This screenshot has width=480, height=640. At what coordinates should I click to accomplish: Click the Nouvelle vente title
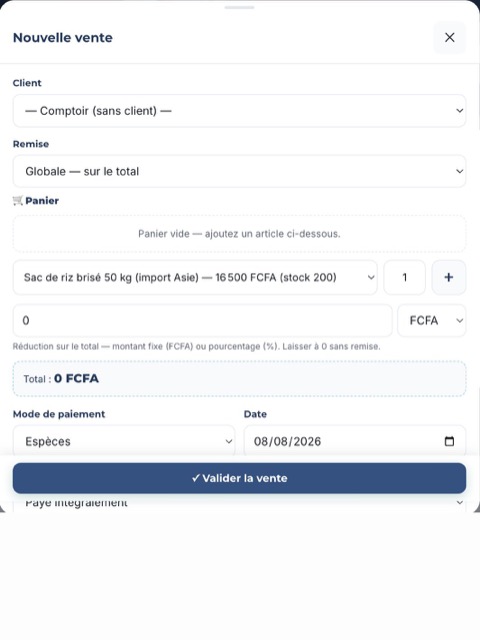point(63,38)
